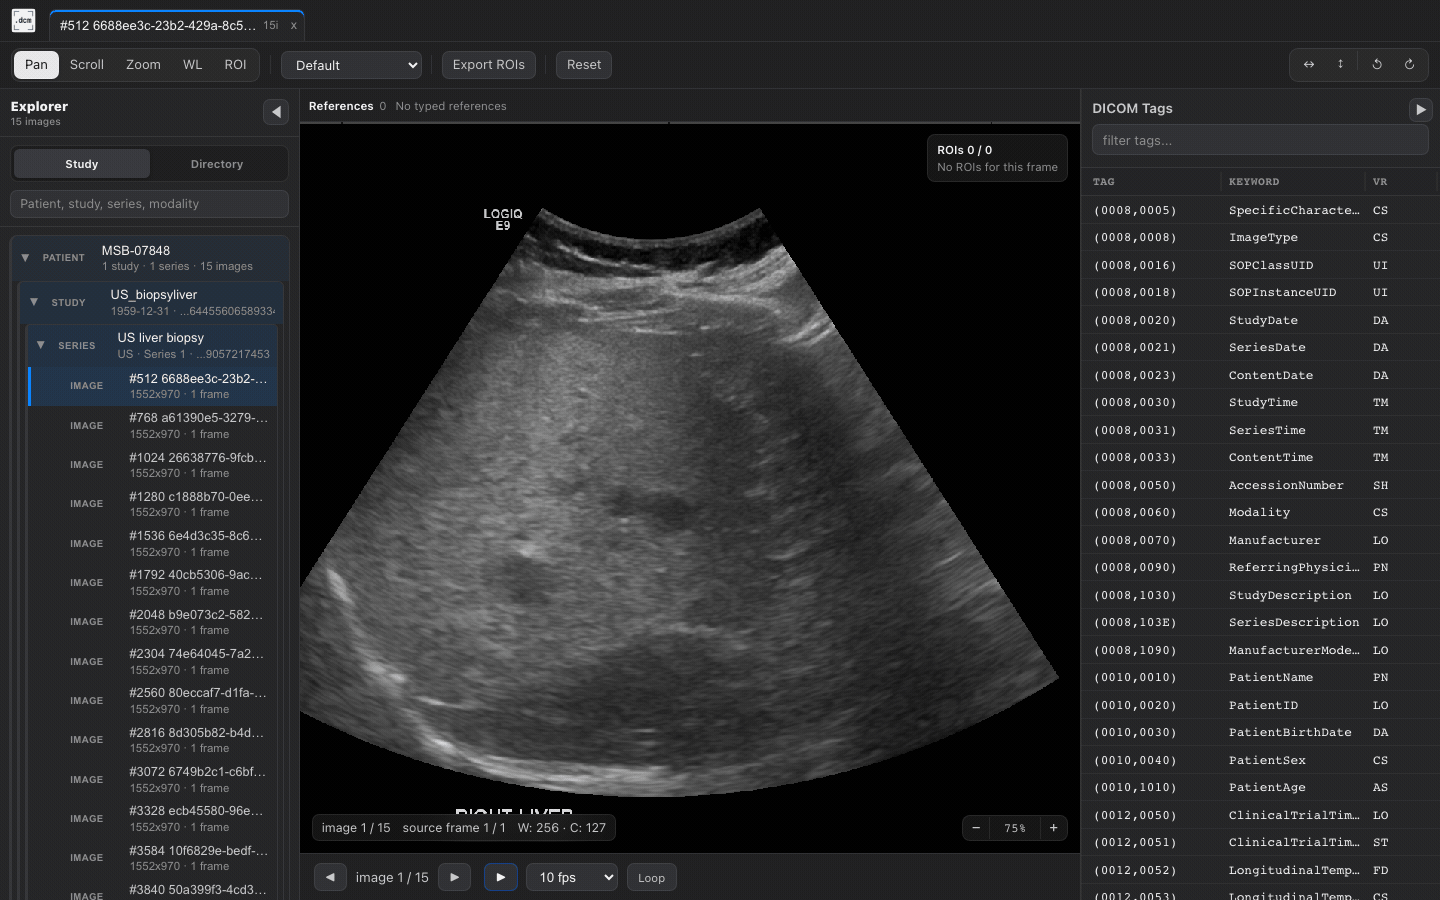Toggle the Loop playback option
This screenshot has height=900, width=1440.
click(x=652, y=878)
